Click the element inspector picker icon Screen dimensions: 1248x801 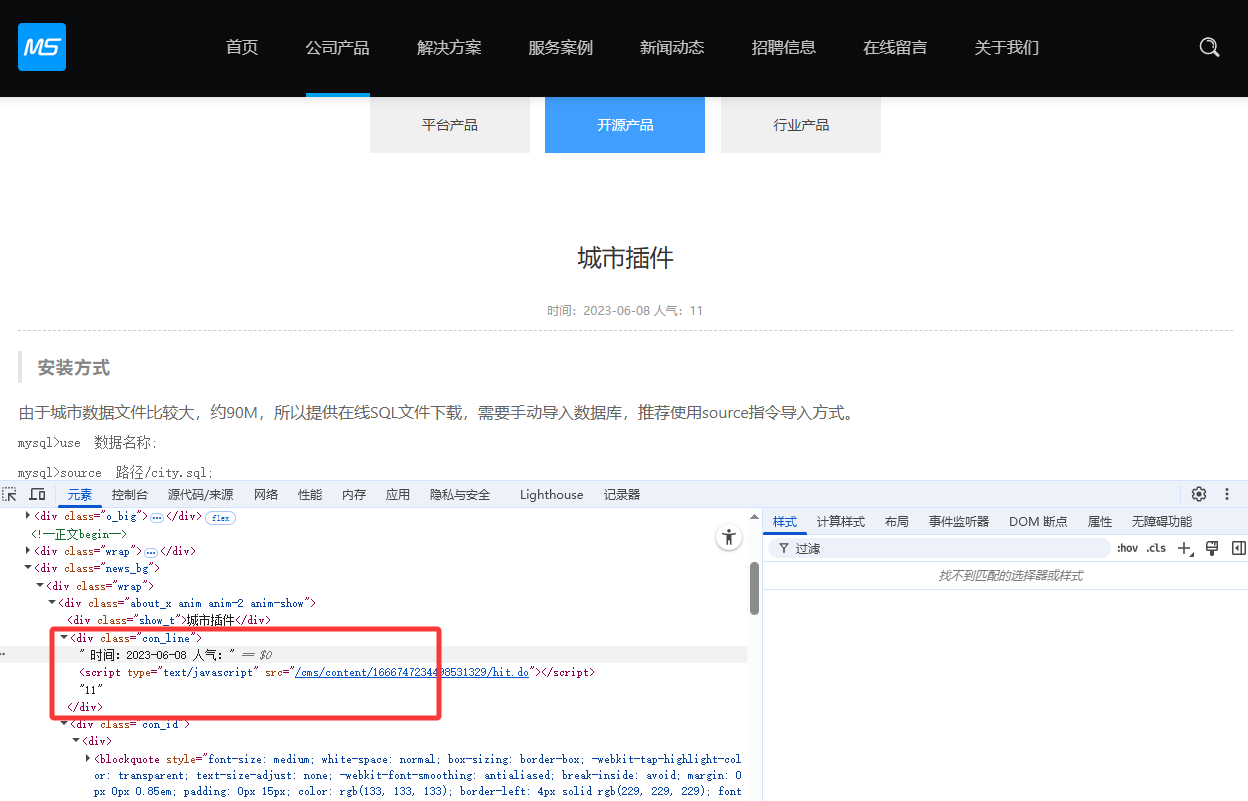pos(10,494)
